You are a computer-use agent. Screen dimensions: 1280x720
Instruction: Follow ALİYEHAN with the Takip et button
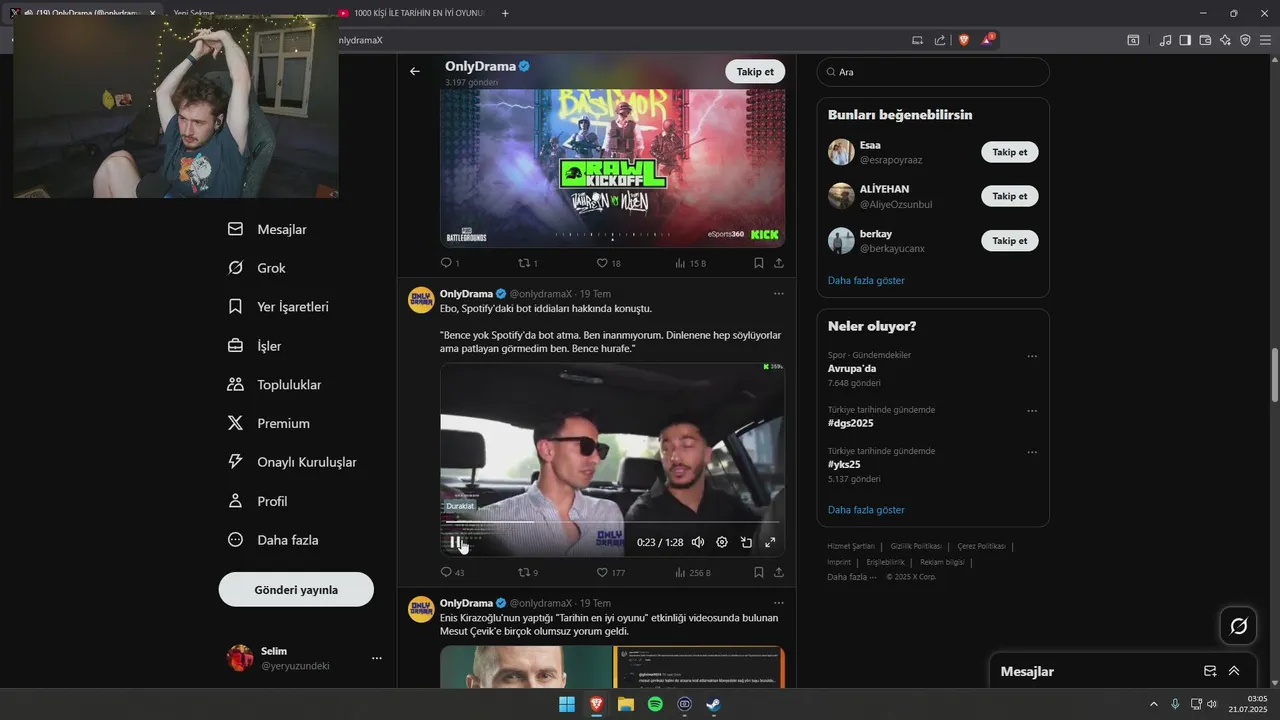(1010, 196)
